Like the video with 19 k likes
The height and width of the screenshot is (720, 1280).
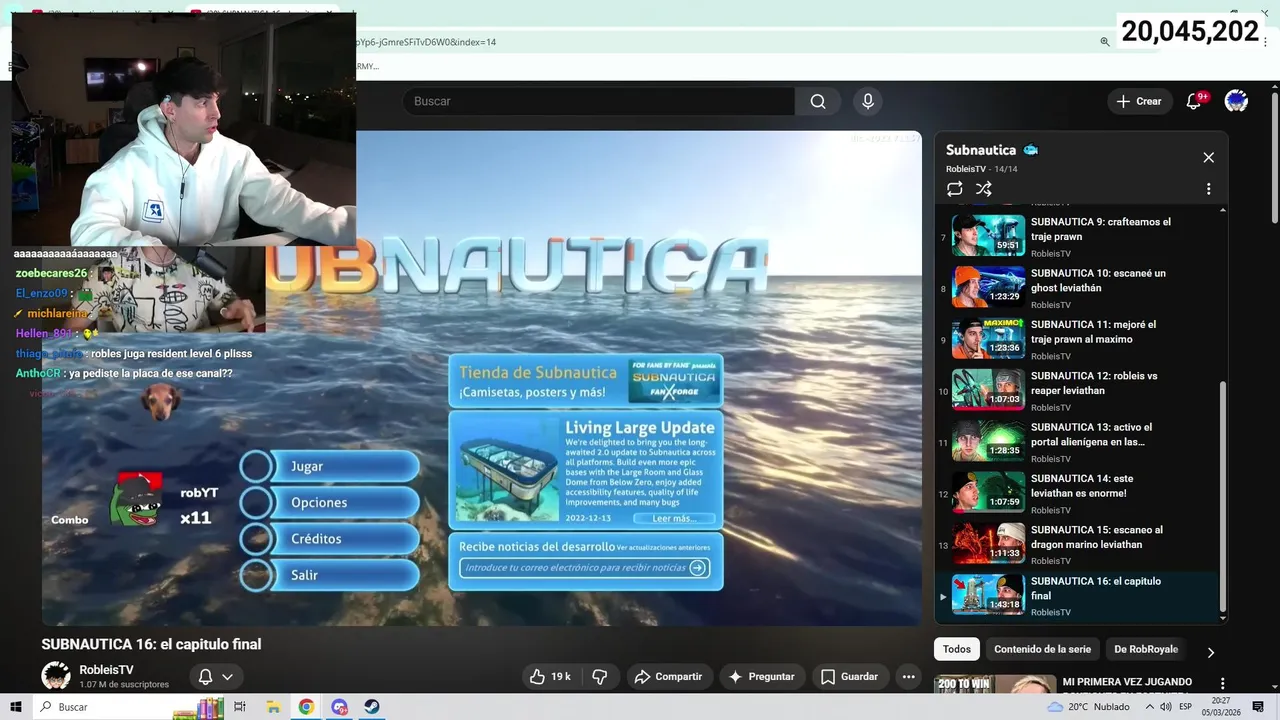pos(550,677)
